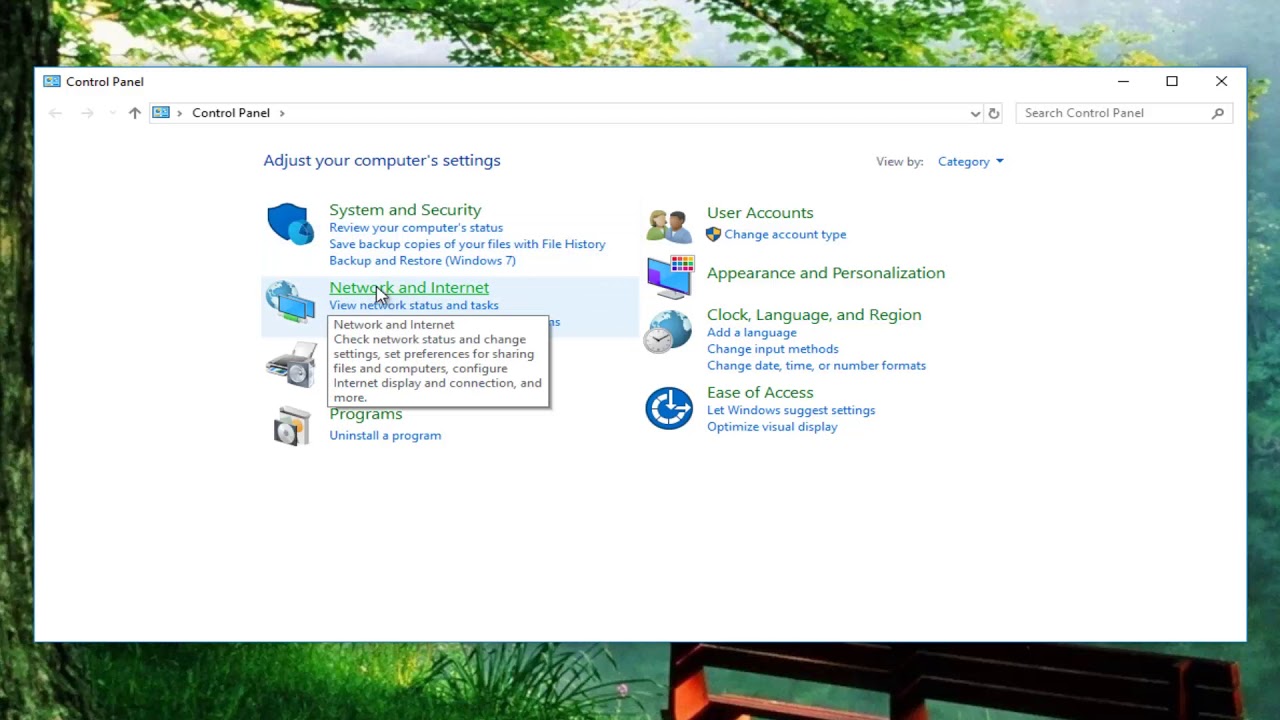Open Appearance and Personalization heading
Image resolution: width=1280 pixels, height=720 pixels.
[x=826, y=273]
